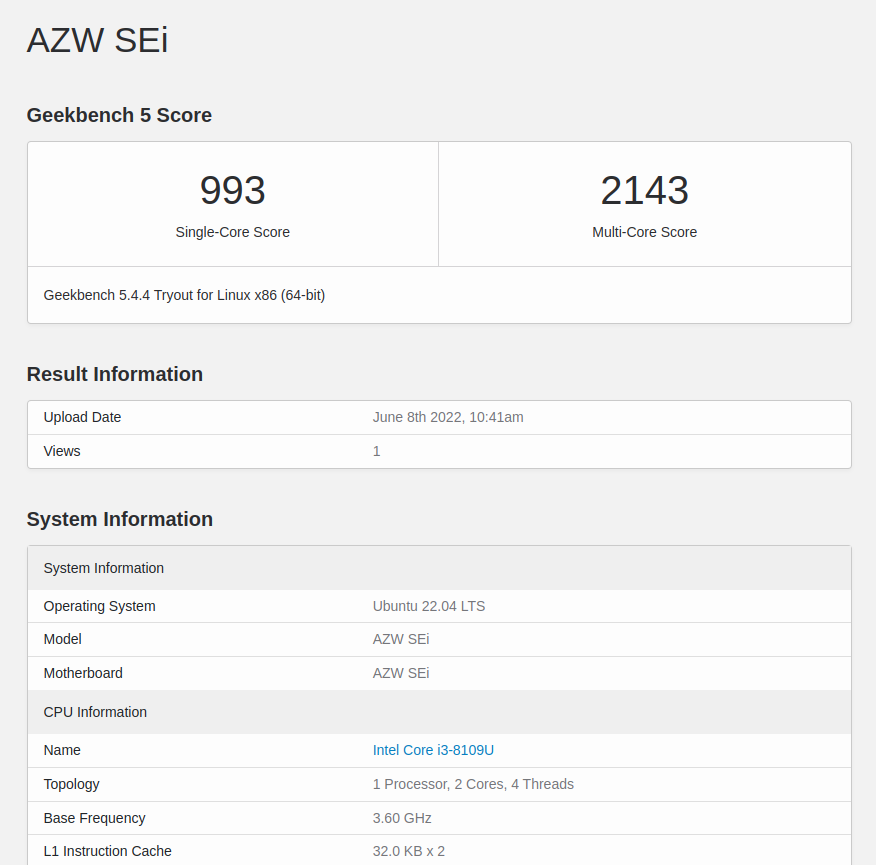
Task: Select the '3.60 GHz' value
Action: point(402,818)
